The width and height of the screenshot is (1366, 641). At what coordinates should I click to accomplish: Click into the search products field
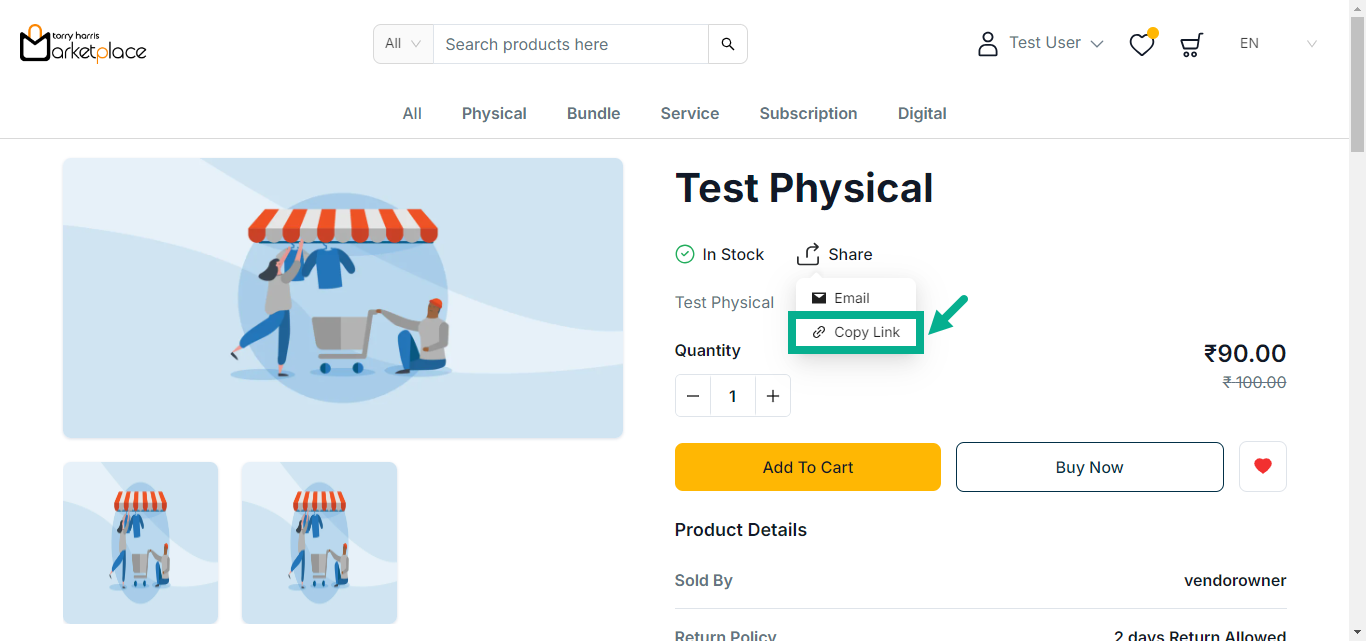(x=570, y=44)
